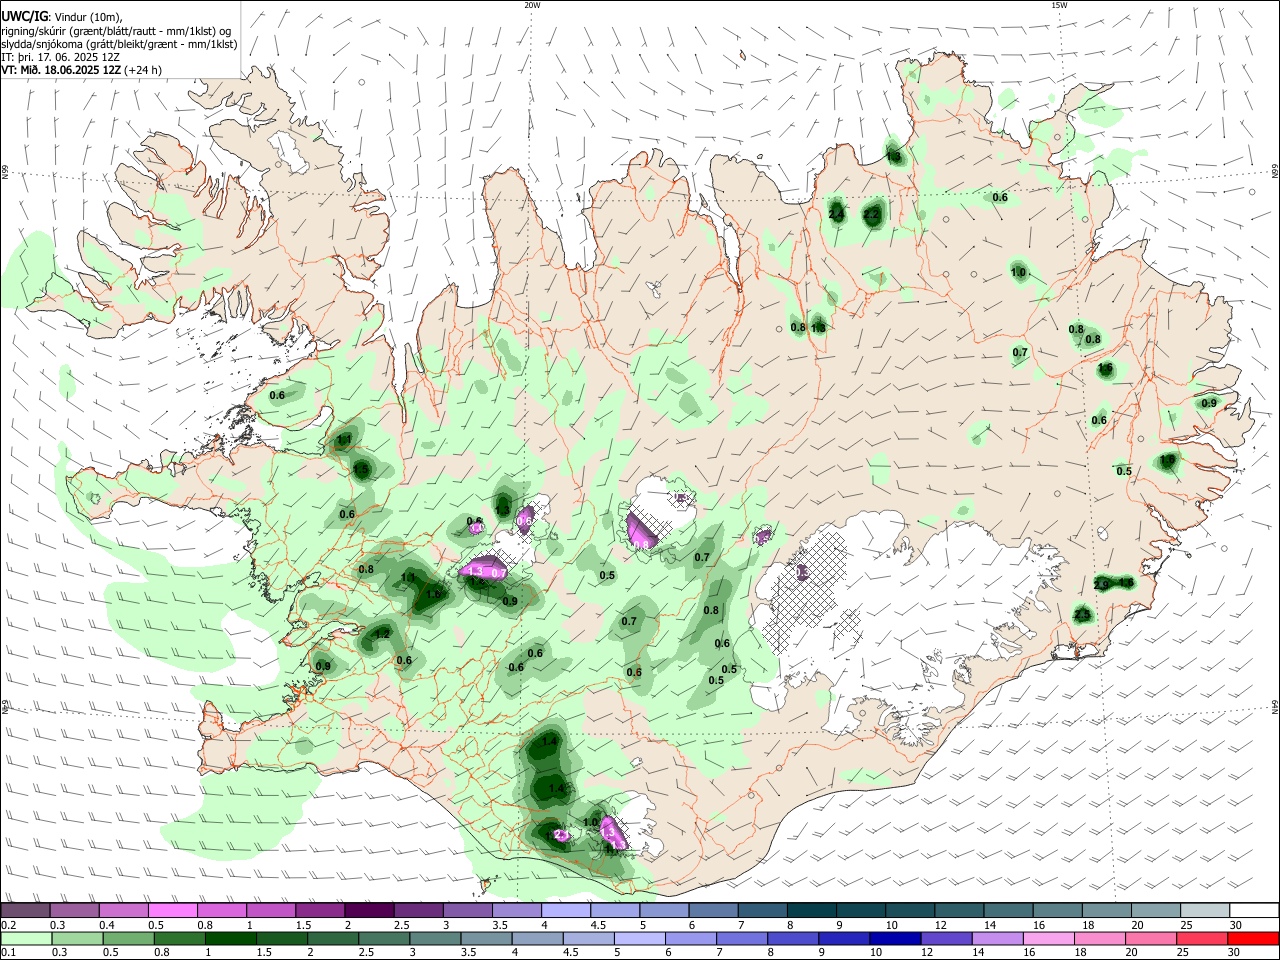Click the '2.2' precipitation value on the map
Screen dimensions: 1280x960
[x=871, y=214]
